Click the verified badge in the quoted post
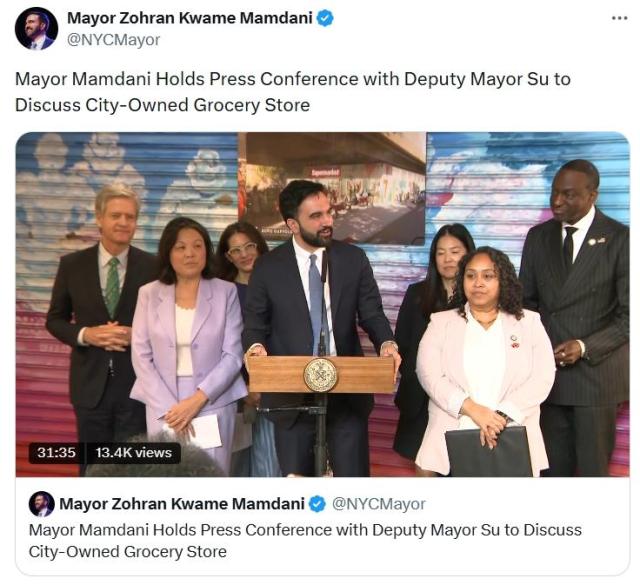Image resolution: width=640 pixels, height=585 pixels. (317, 504)
